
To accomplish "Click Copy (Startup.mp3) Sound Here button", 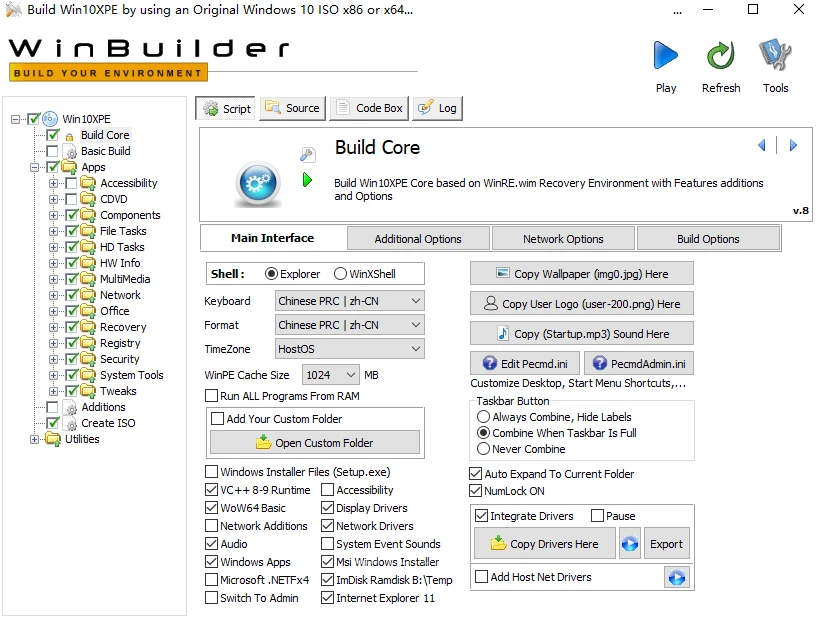I will tap(582, 333).
